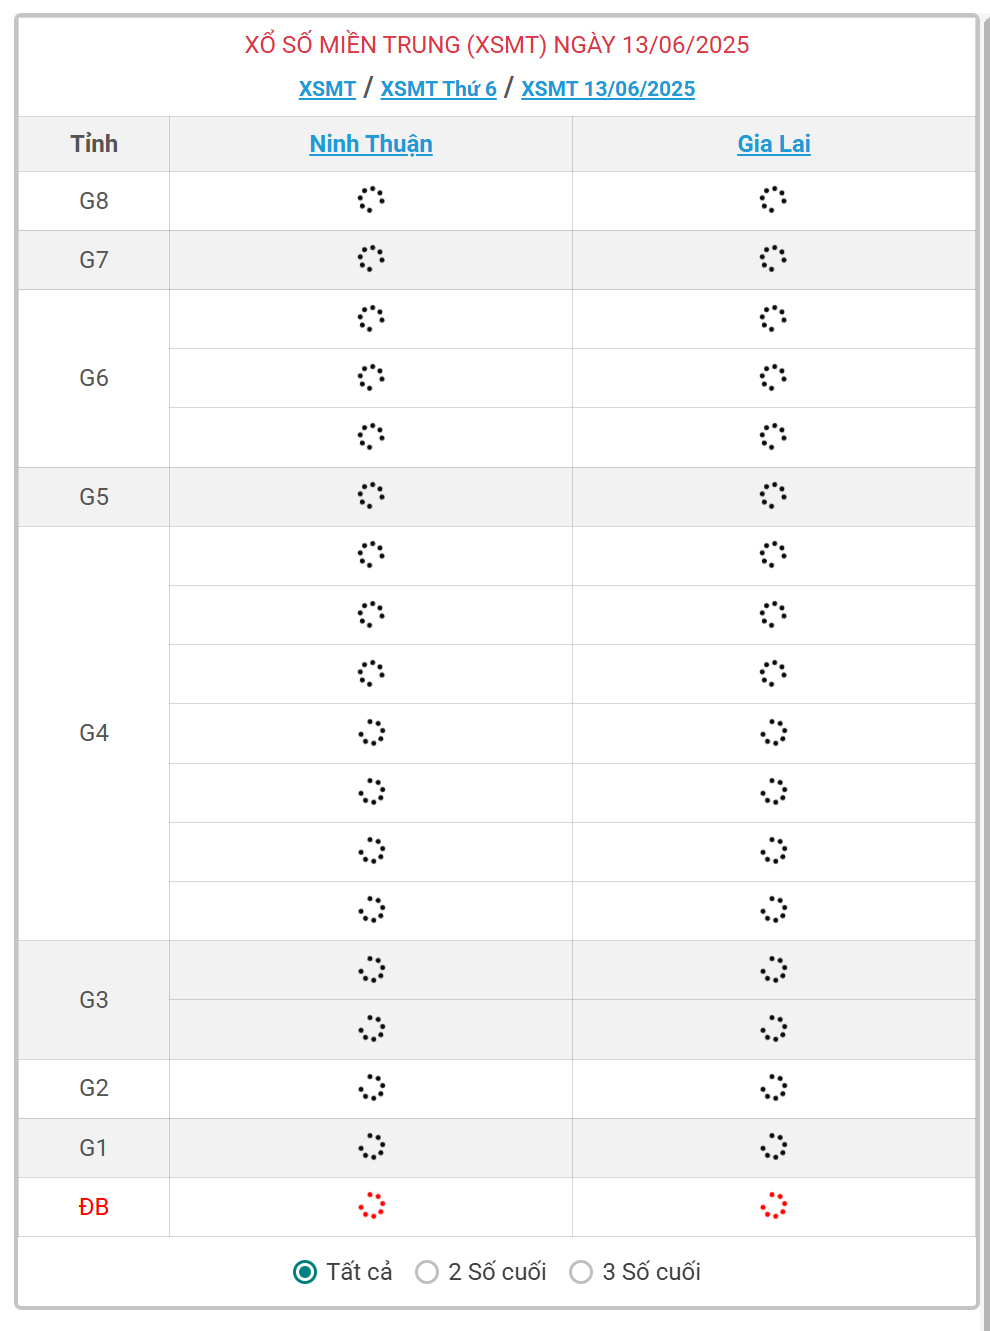
Task: Open the XSMT breadcrumb link
Action: [327, 89]
